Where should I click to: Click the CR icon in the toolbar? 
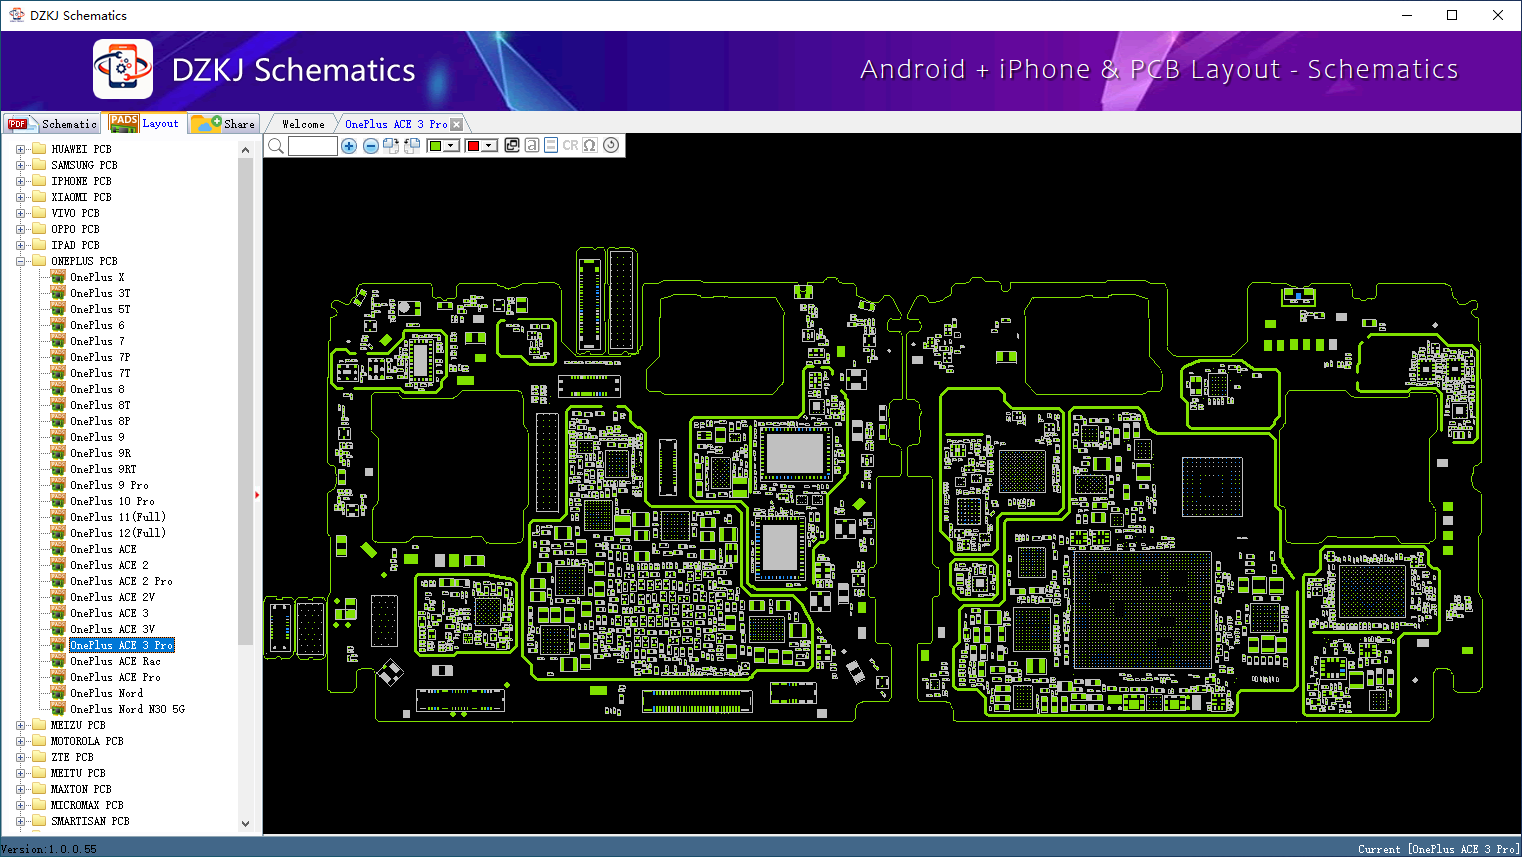[x=570, y=145]
